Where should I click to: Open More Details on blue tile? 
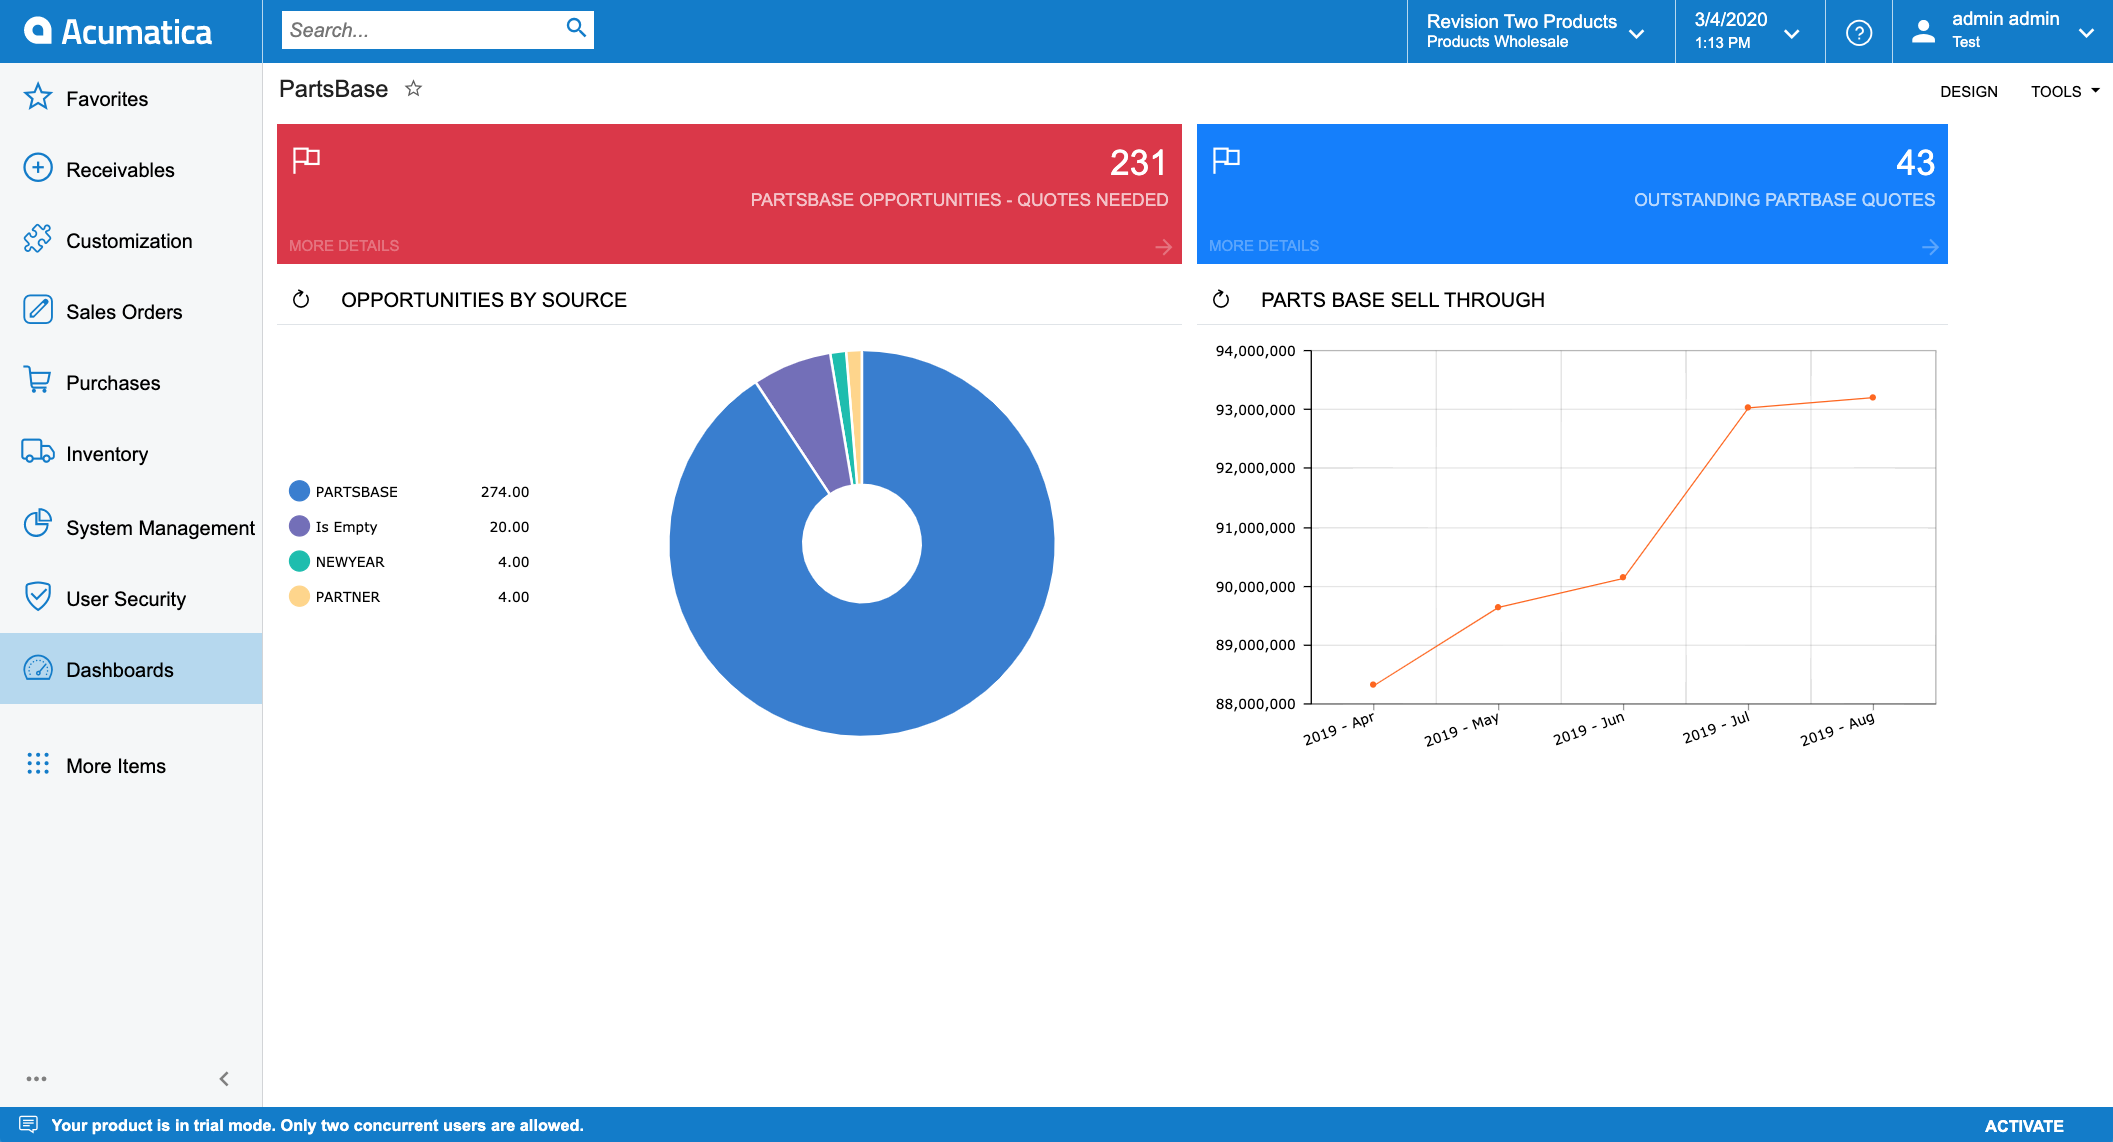point(1264,246)
